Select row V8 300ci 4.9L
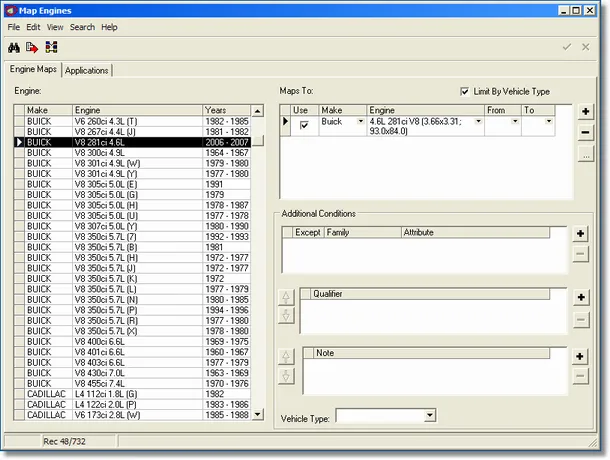 132,153
